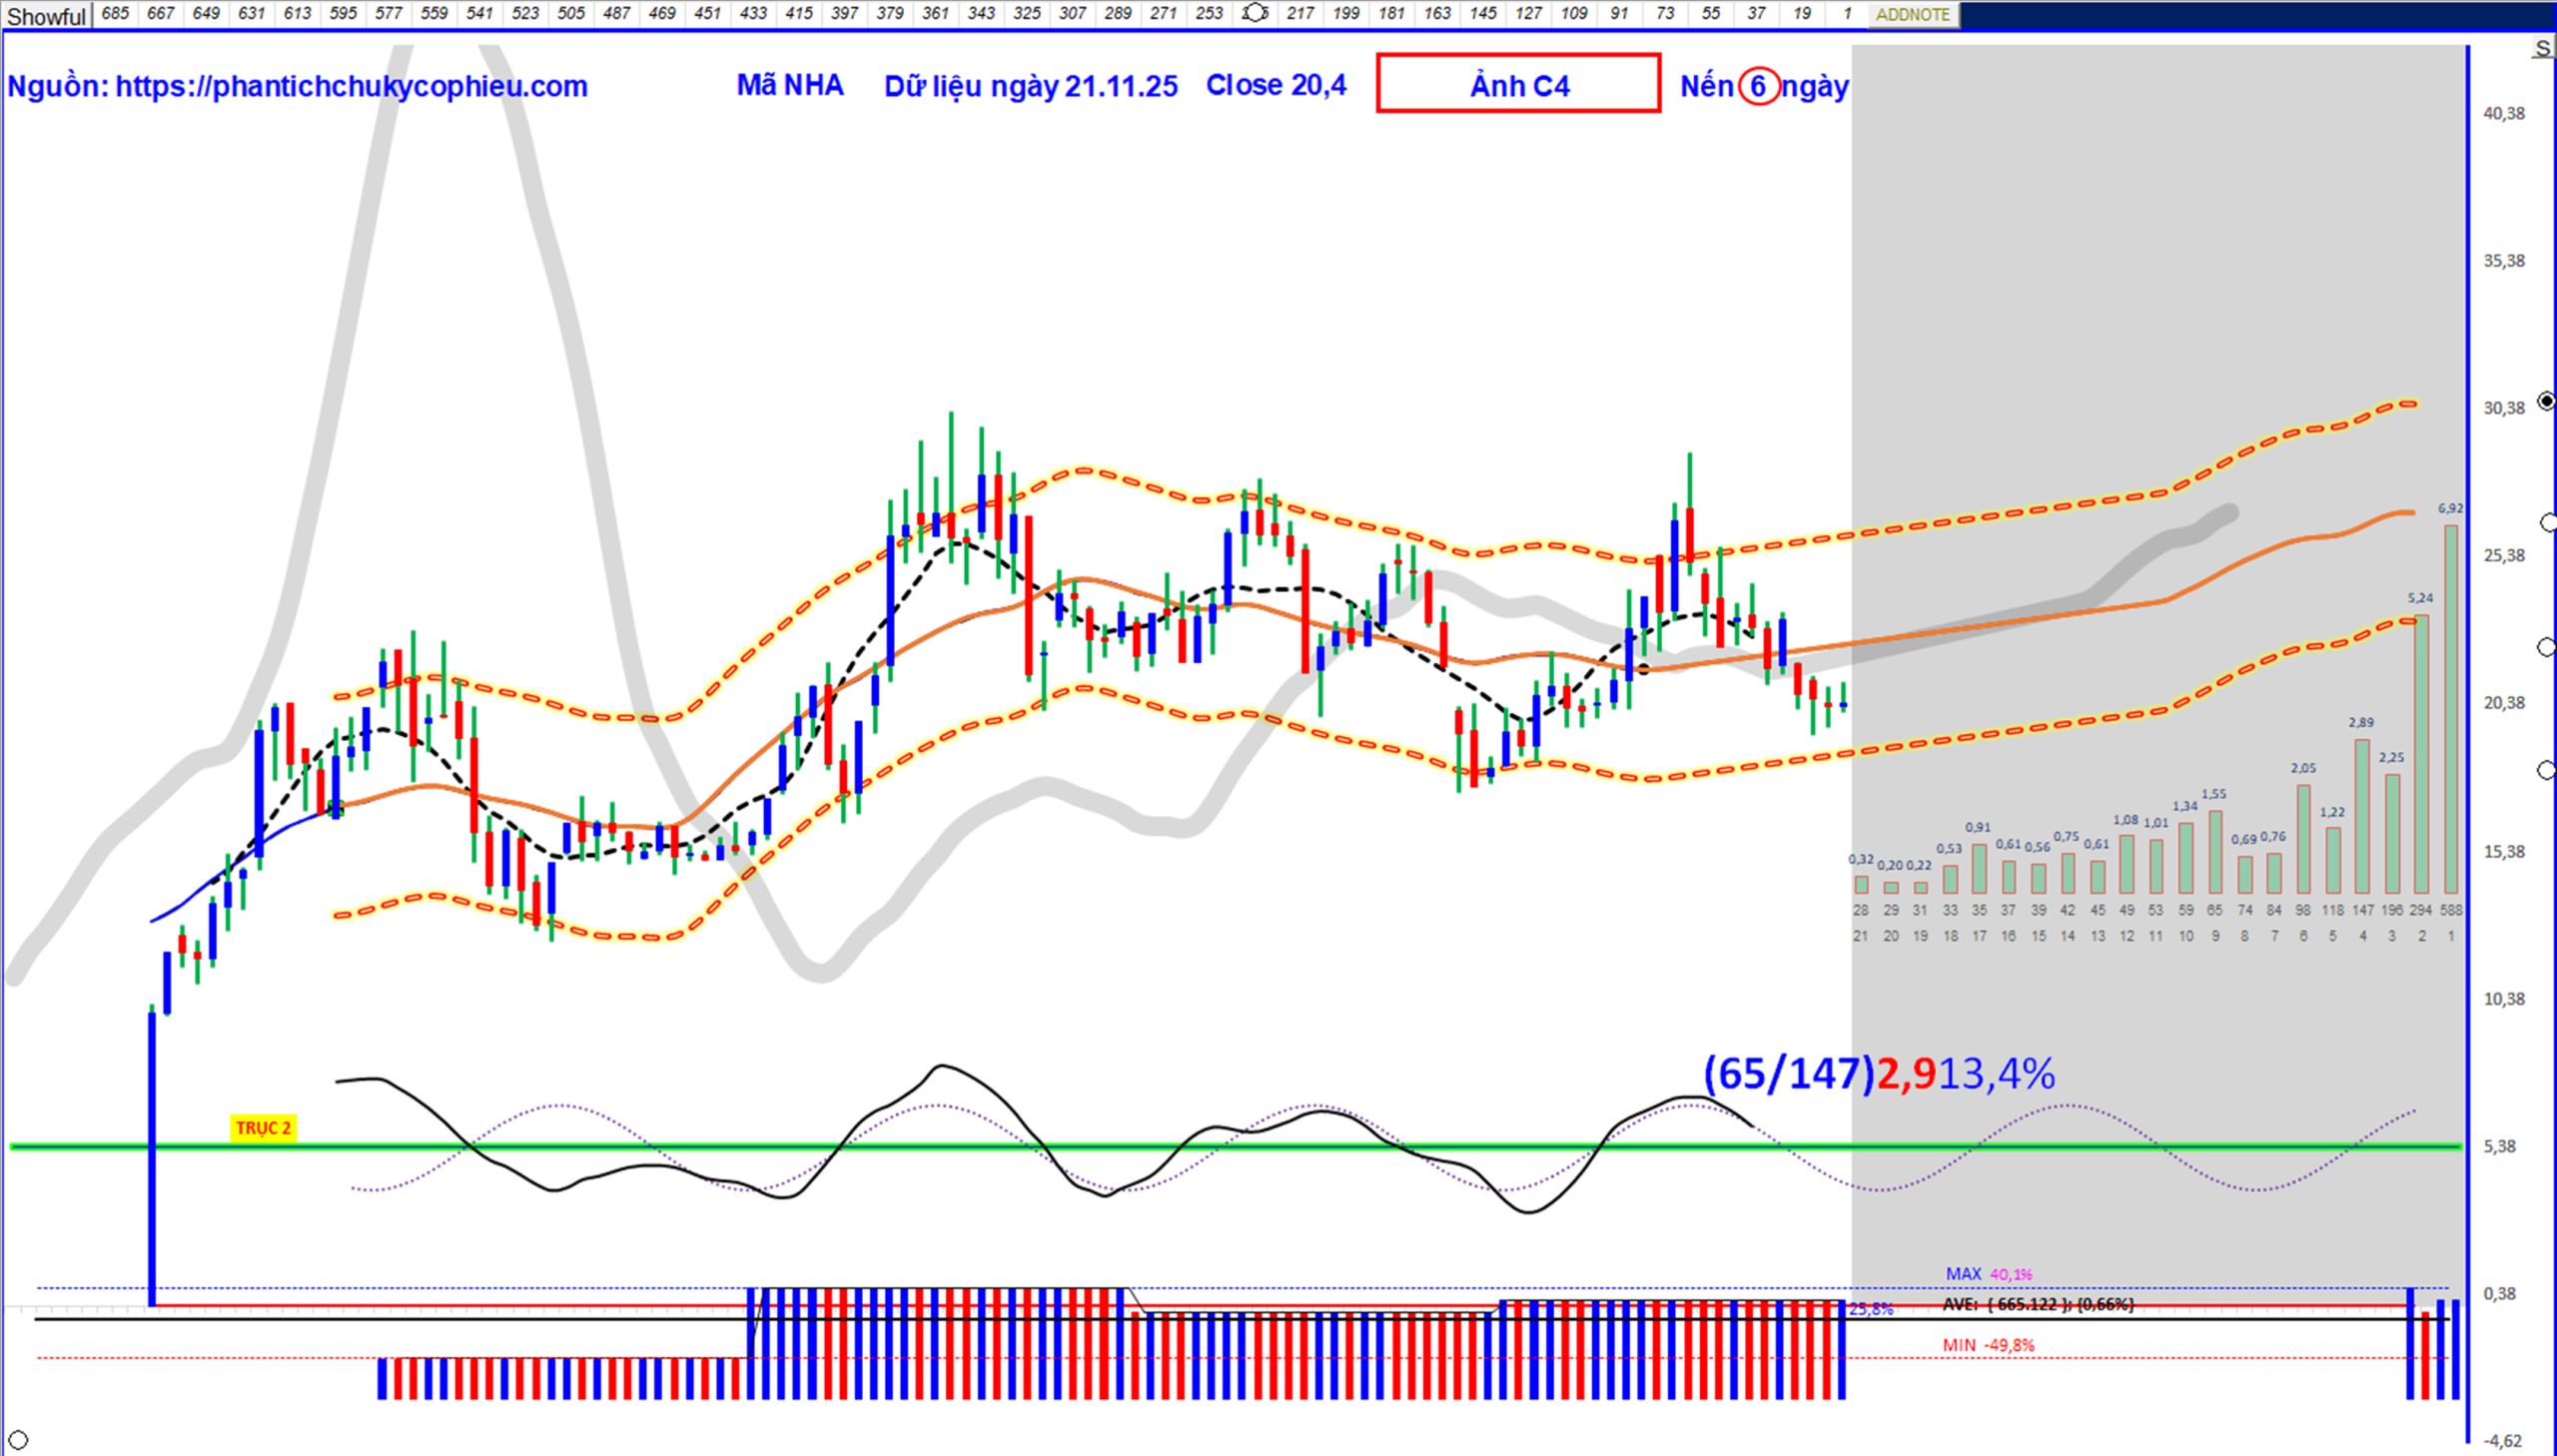Click the red-bordered Ảnh C4 box
The height and width of the screenshot is (1456, 2557).
pyautogui.click(x=1518, y=84)
